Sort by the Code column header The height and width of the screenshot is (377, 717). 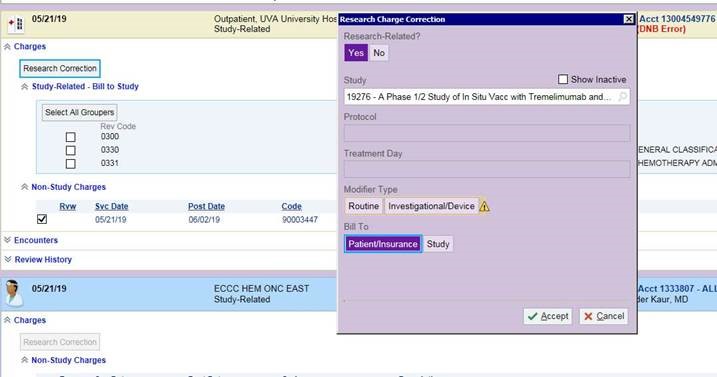(291, 206)
